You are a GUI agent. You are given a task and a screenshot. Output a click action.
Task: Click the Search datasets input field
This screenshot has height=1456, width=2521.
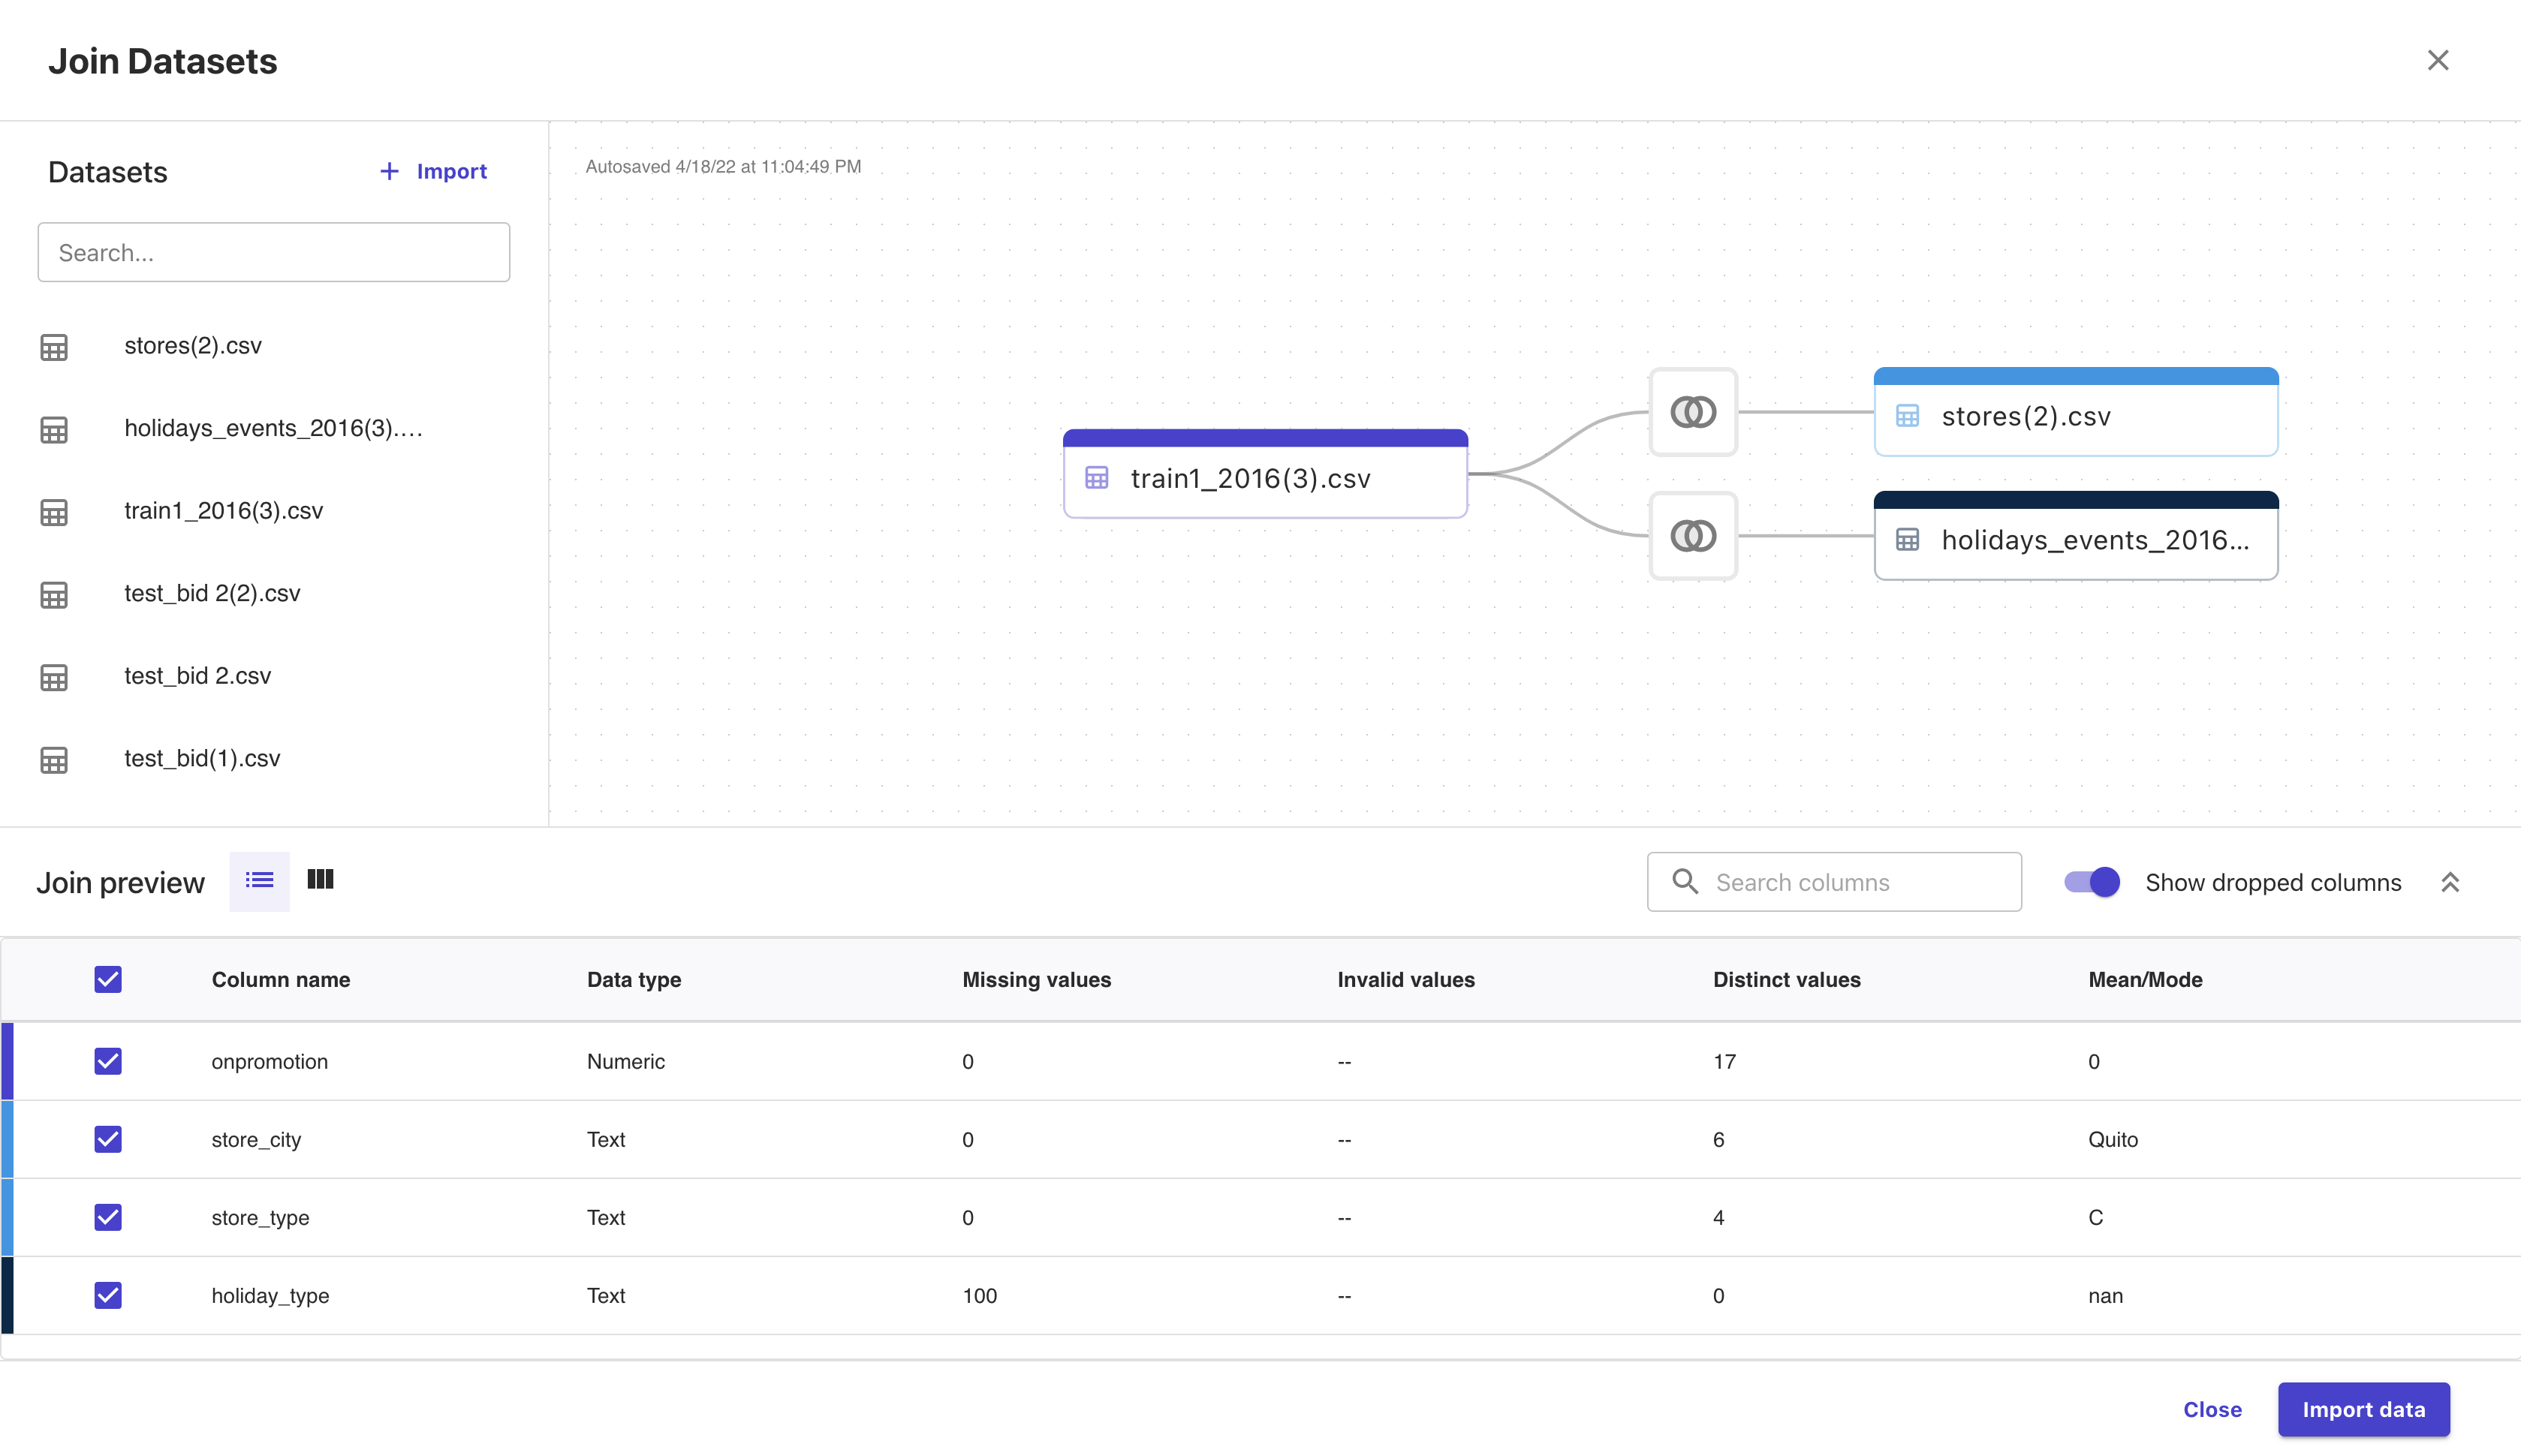[274, 251]
